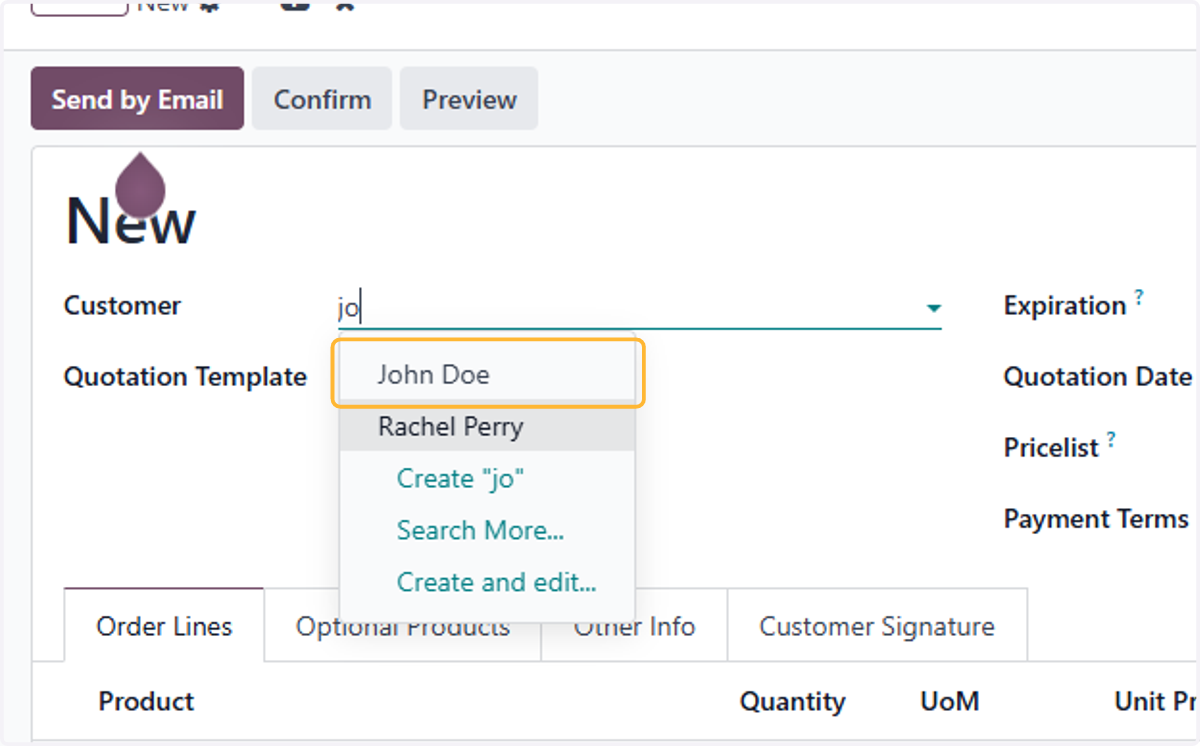Click the UoM column header
The width and height of the screenshot is (1200, 746).
949,701
